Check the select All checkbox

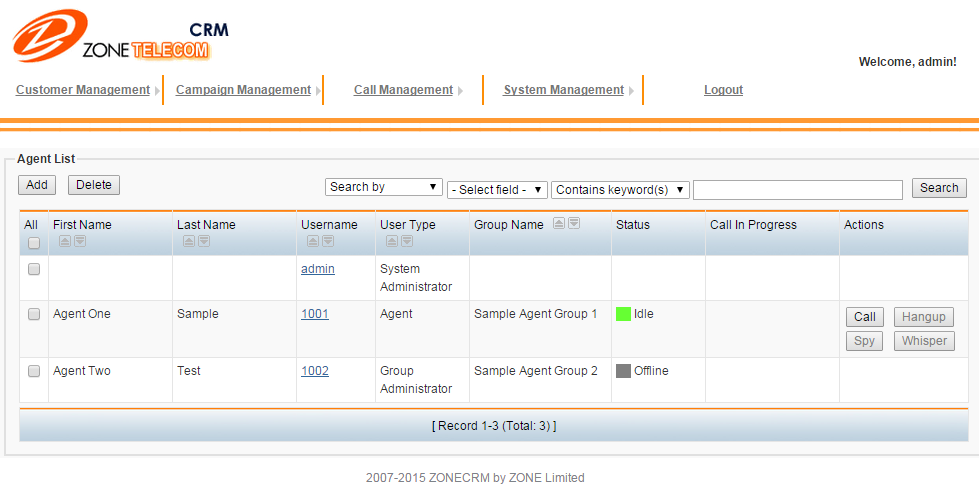pyautogui.click(x=34, y=243)
